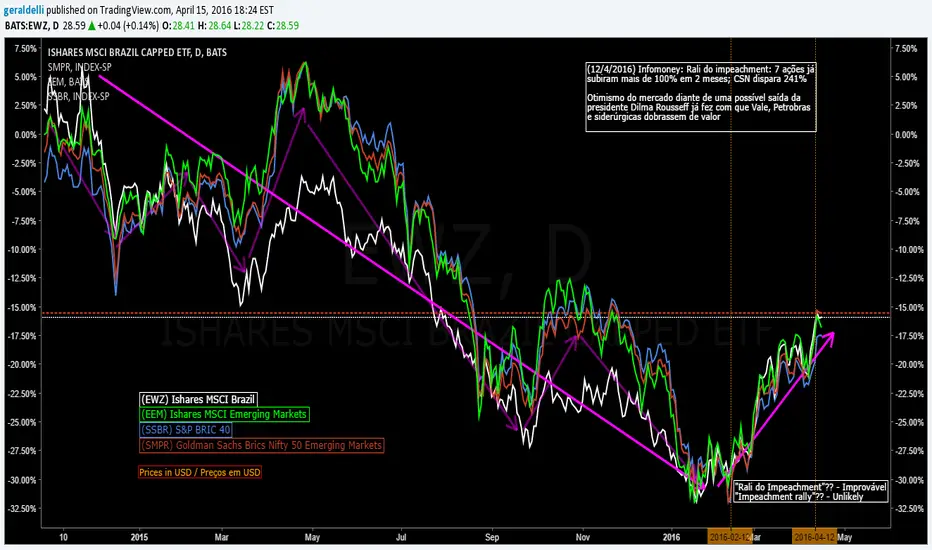932x550 pixels.
Task: Click 7.50% on the left percent scale
Action: (x=25, y=48)
